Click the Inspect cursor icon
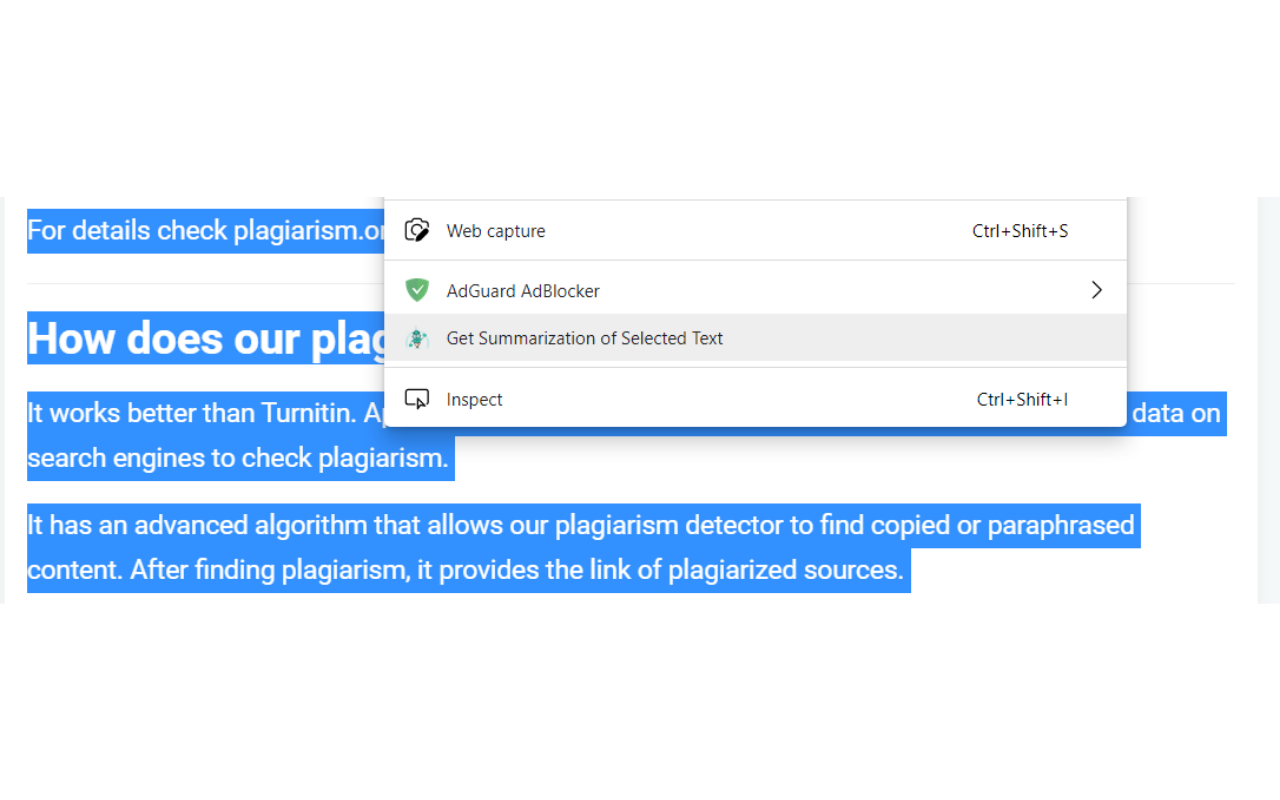 [x=417, y=399]
